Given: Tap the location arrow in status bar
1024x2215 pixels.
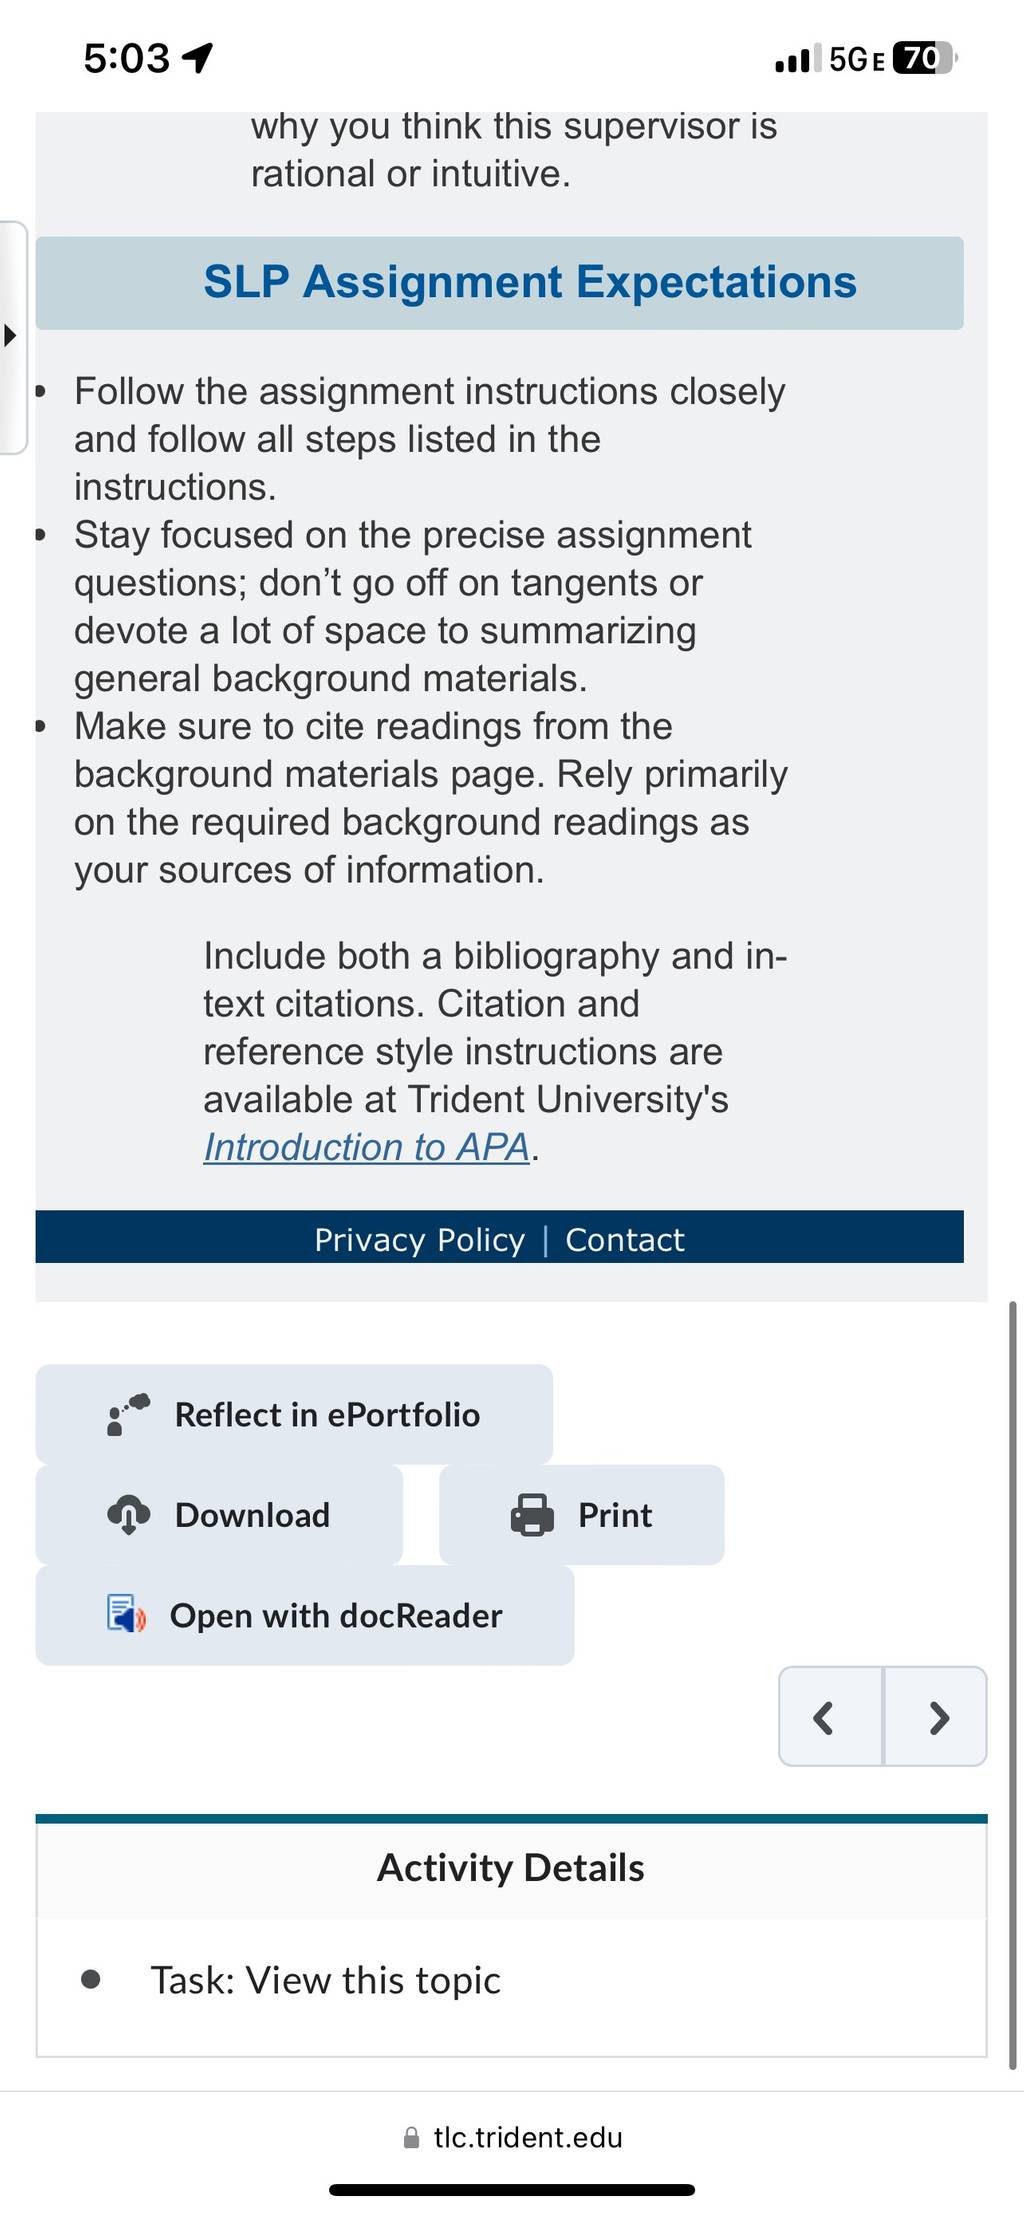Looking at the screenshot, I should (x=197, y=58).
